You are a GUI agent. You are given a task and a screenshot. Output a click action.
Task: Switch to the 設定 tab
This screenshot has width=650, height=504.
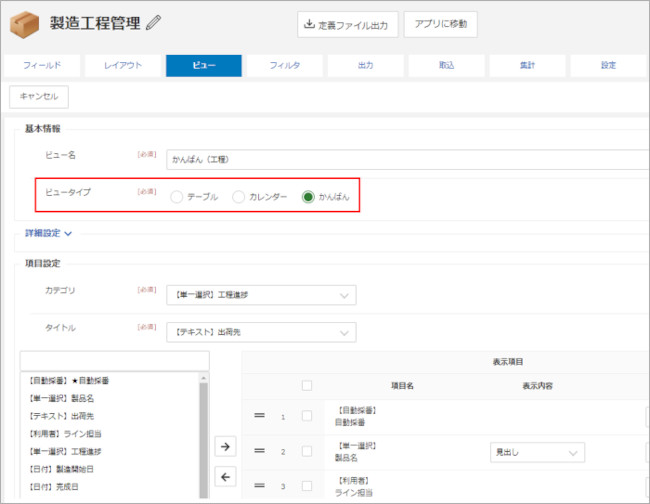click(x=608, y=65)
